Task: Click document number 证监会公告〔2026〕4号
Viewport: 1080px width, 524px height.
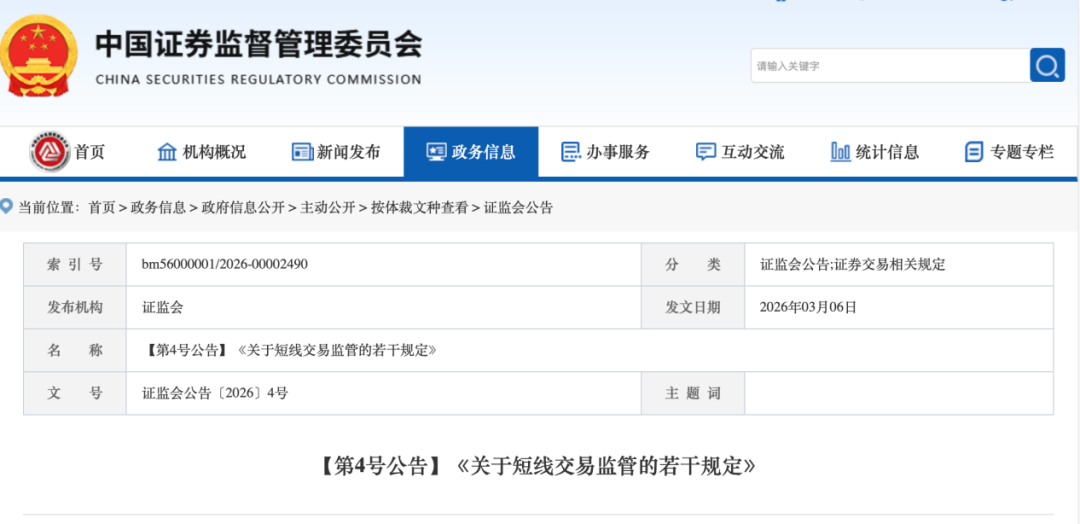Action: pyautogui.click(x=215, y=393)
